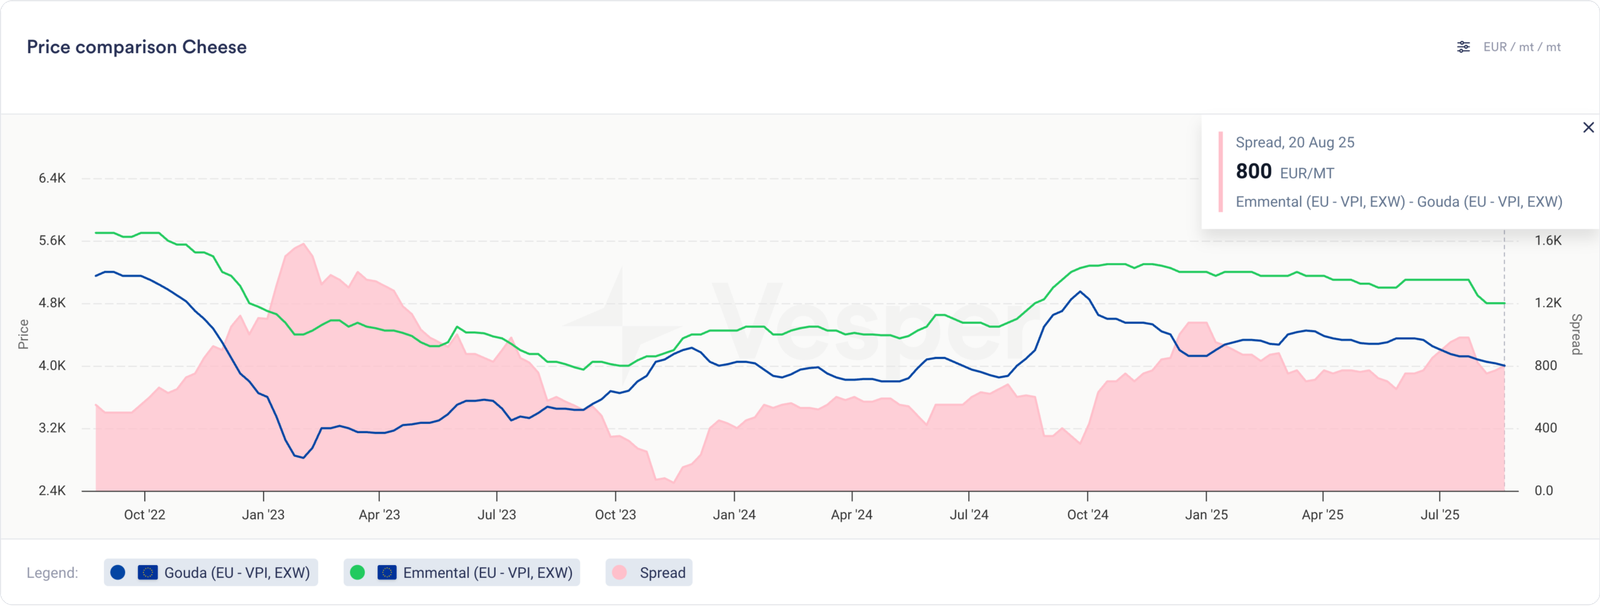
Task: Click the chart settings sliders icon
Action: (x=1463, y=47)
